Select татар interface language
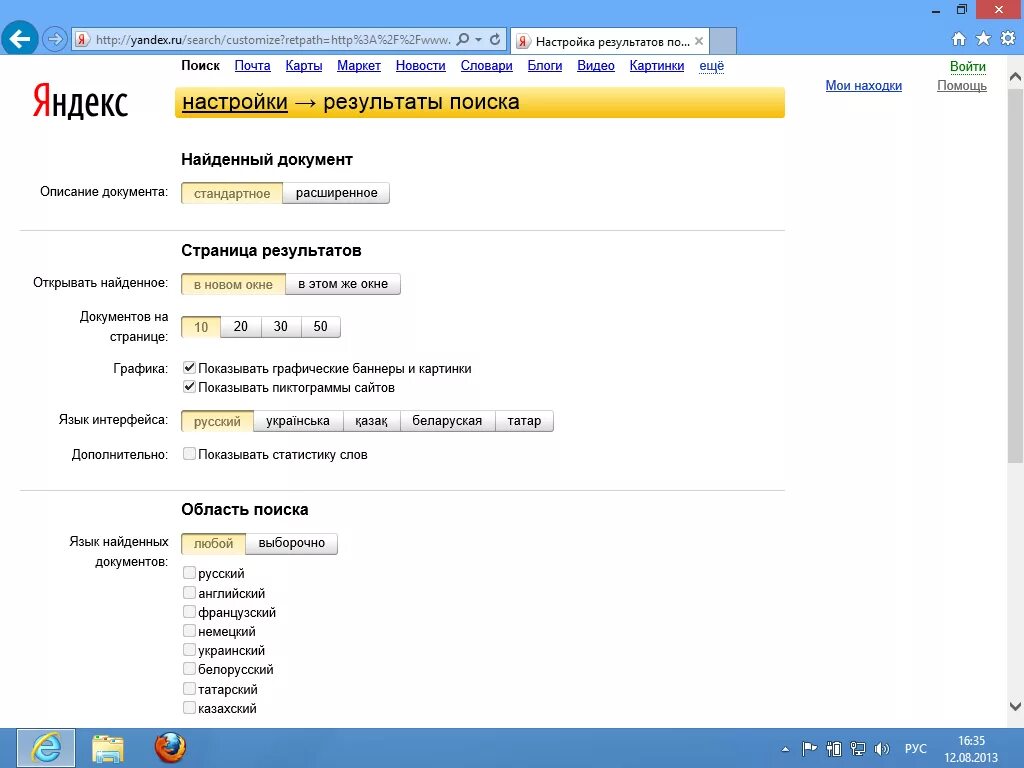Viewport: 1024px width, 768px height. tap(524, 421)
